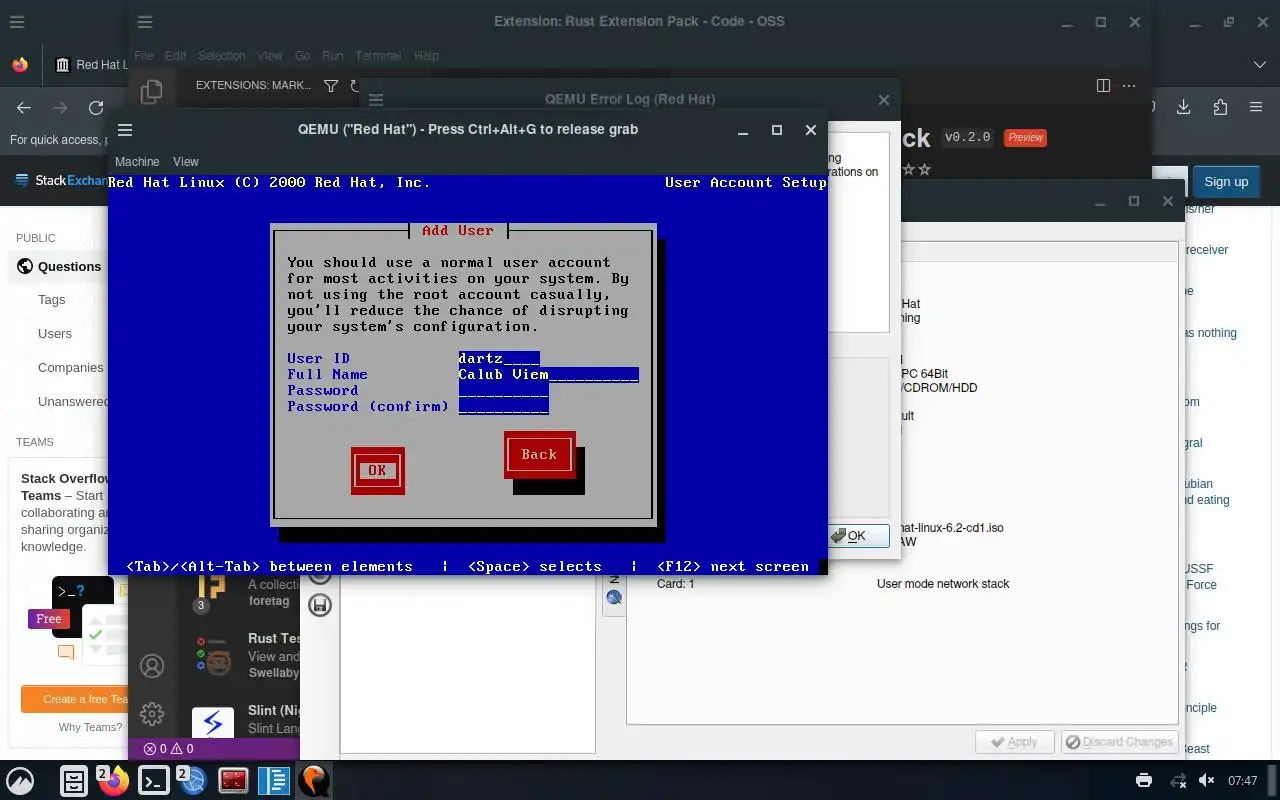Focus the Password (confirm) field
This screenshot has width=1280, height=800.
[503, 406]
